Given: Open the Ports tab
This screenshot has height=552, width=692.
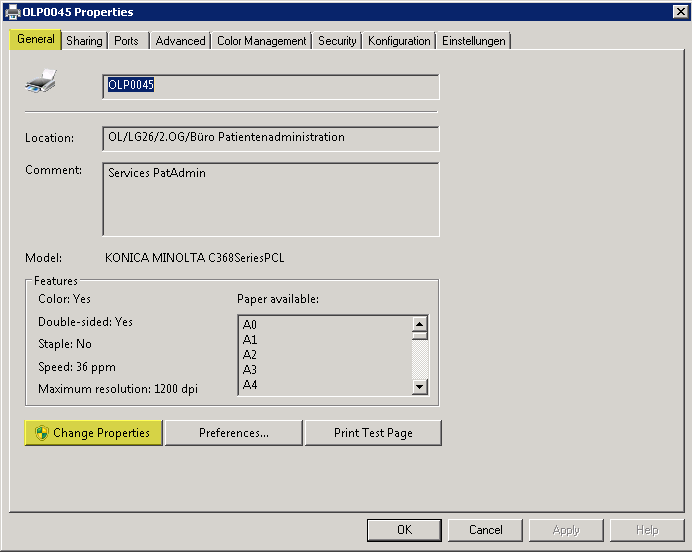Looking at the screenshot, I should (126, 41).
